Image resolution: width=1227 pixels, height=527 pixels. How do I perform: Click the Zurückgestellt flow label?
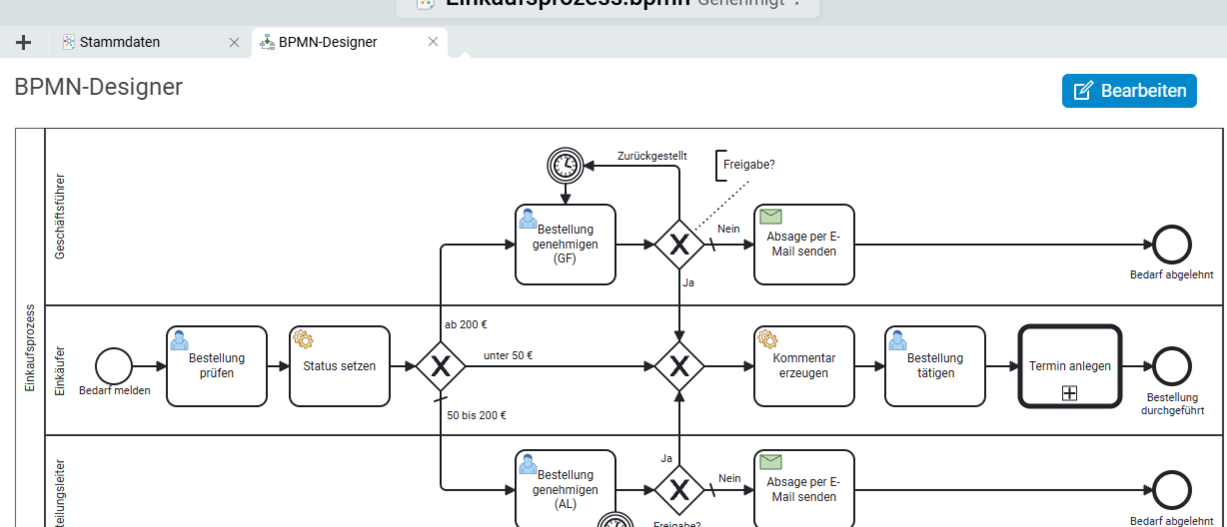click(x=652, y=156)
